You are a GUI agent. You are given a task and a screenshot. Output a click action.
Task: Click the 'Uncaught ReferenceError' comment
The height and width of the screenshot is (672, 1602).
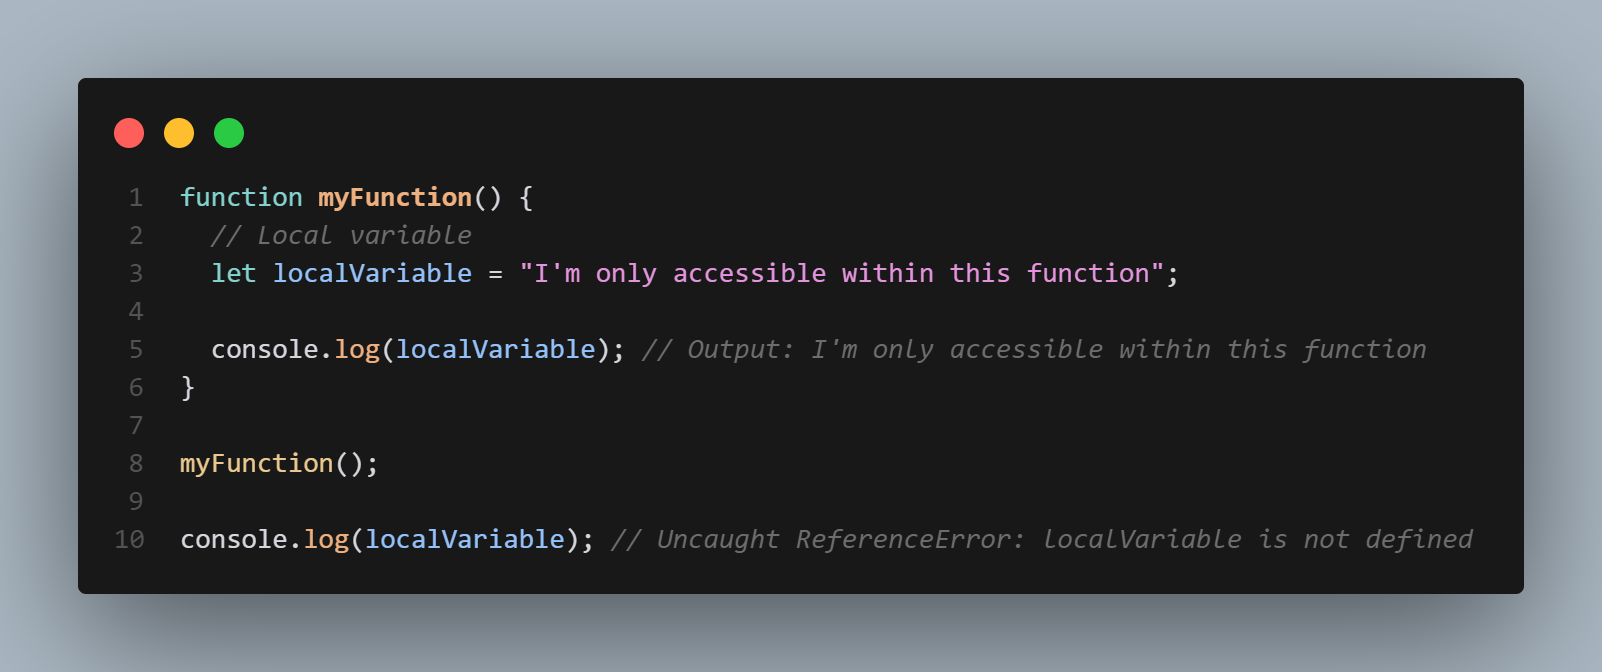(x=1041, y=540)
